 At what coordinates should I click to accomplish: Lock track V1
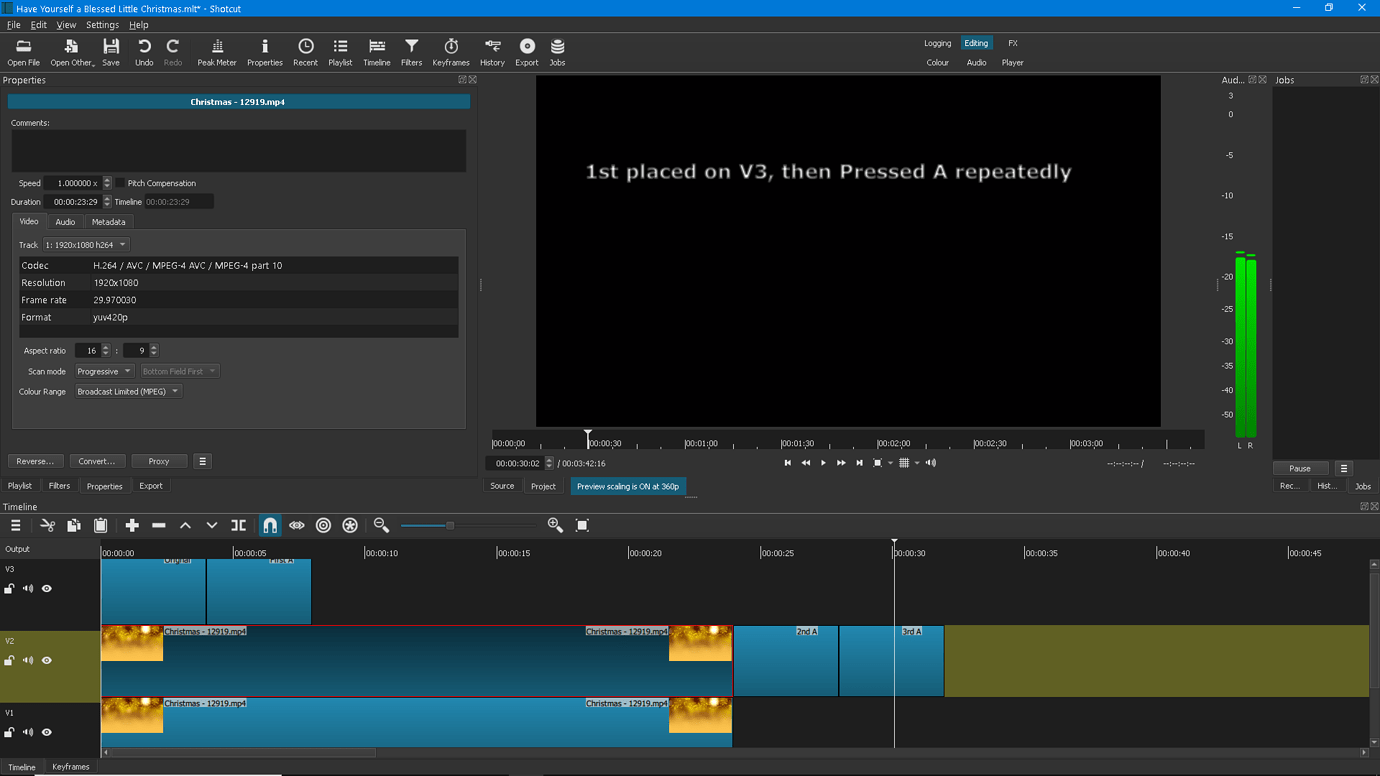point(9,733)
